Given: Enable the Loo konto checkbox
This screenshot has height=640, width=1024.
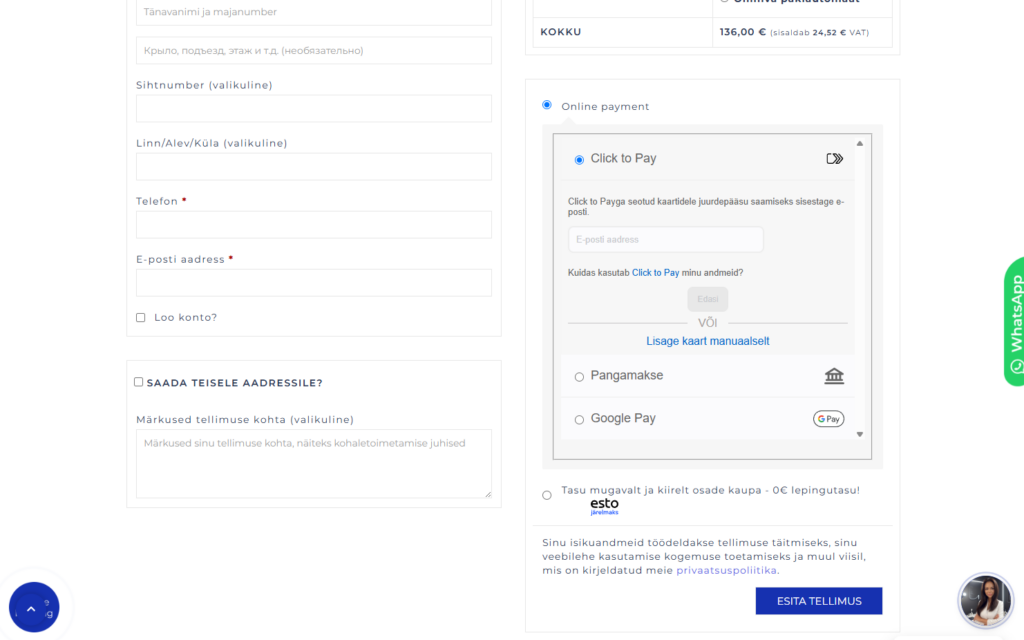Looking at the screenshot, I should click(141, 318).
